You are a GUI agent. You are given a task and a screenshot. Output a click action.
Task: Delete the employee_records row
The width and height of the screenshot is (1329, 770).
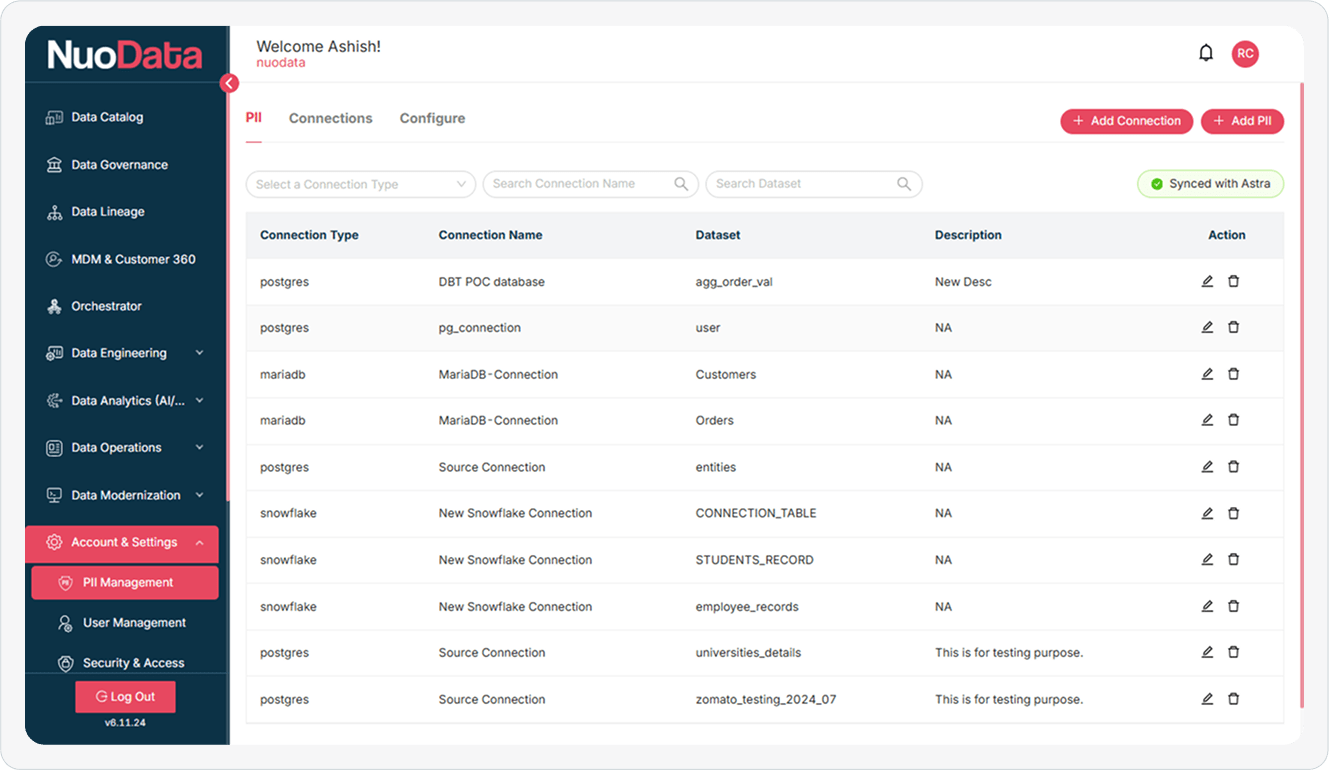[1233, 606]
